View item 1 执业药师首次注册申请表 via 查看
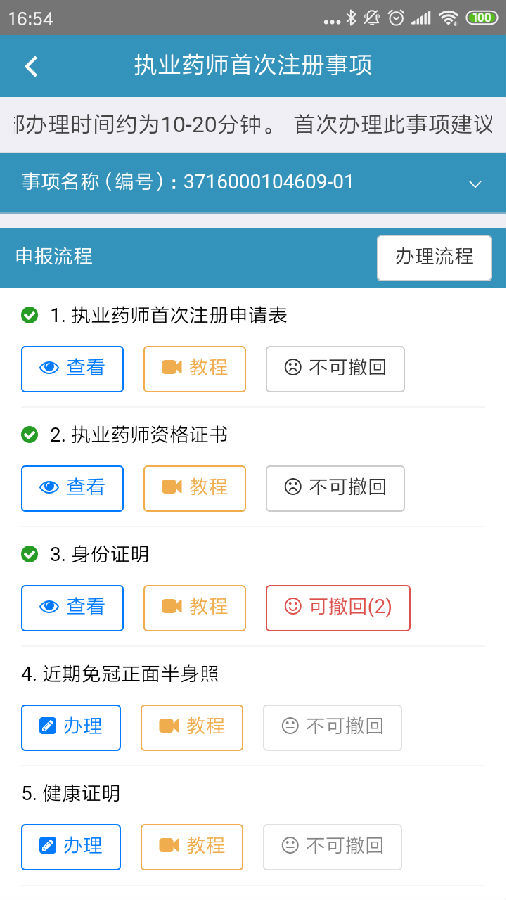This screenshot has height=900, width=506. (72, 368)
